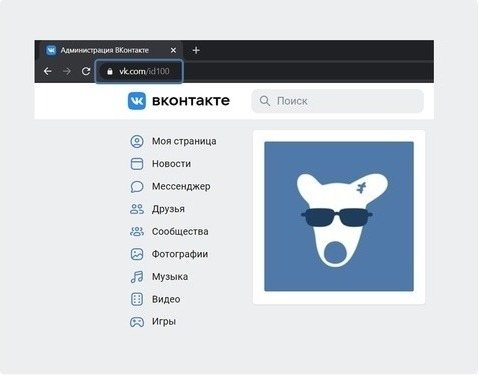Click the Видео film icon
Screen dimensions: 479x375
click(137, 299)
